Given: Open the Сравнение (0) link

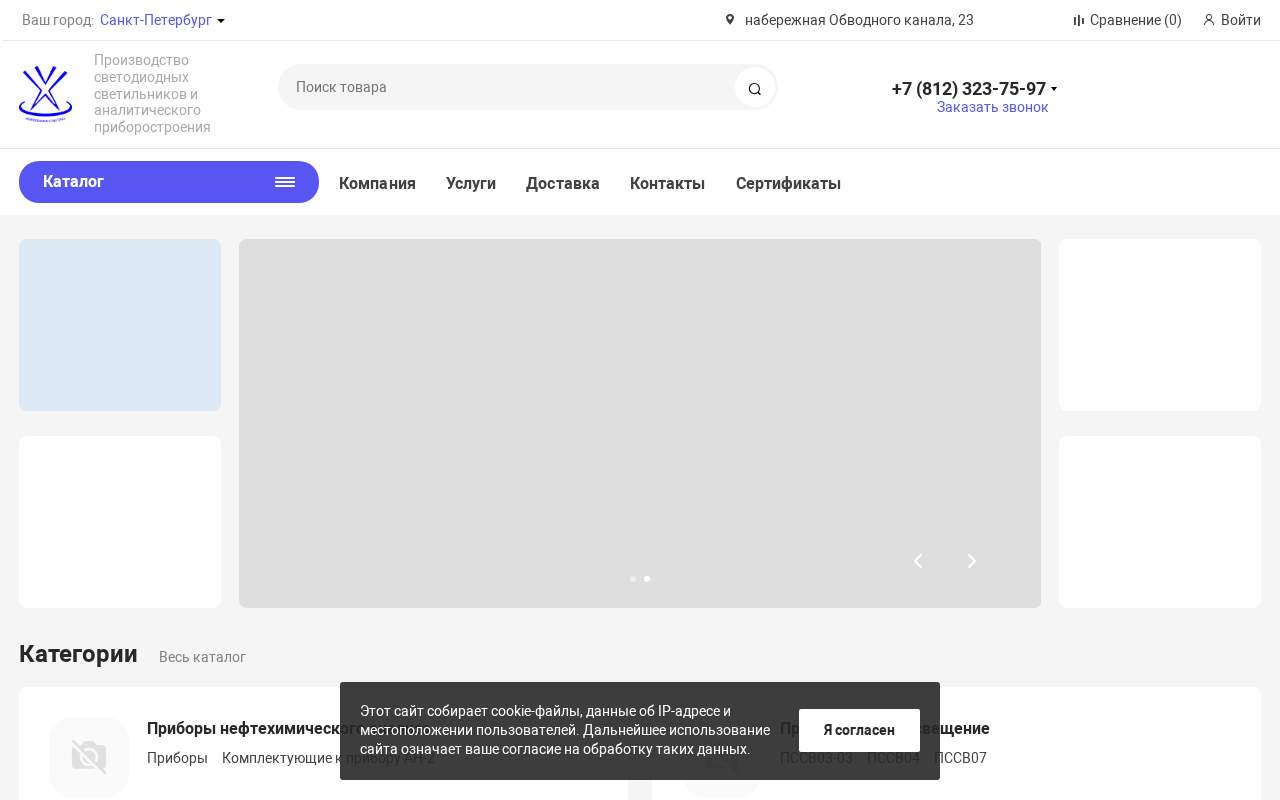Looking at the screenshot, I should tap(1136, 20).
